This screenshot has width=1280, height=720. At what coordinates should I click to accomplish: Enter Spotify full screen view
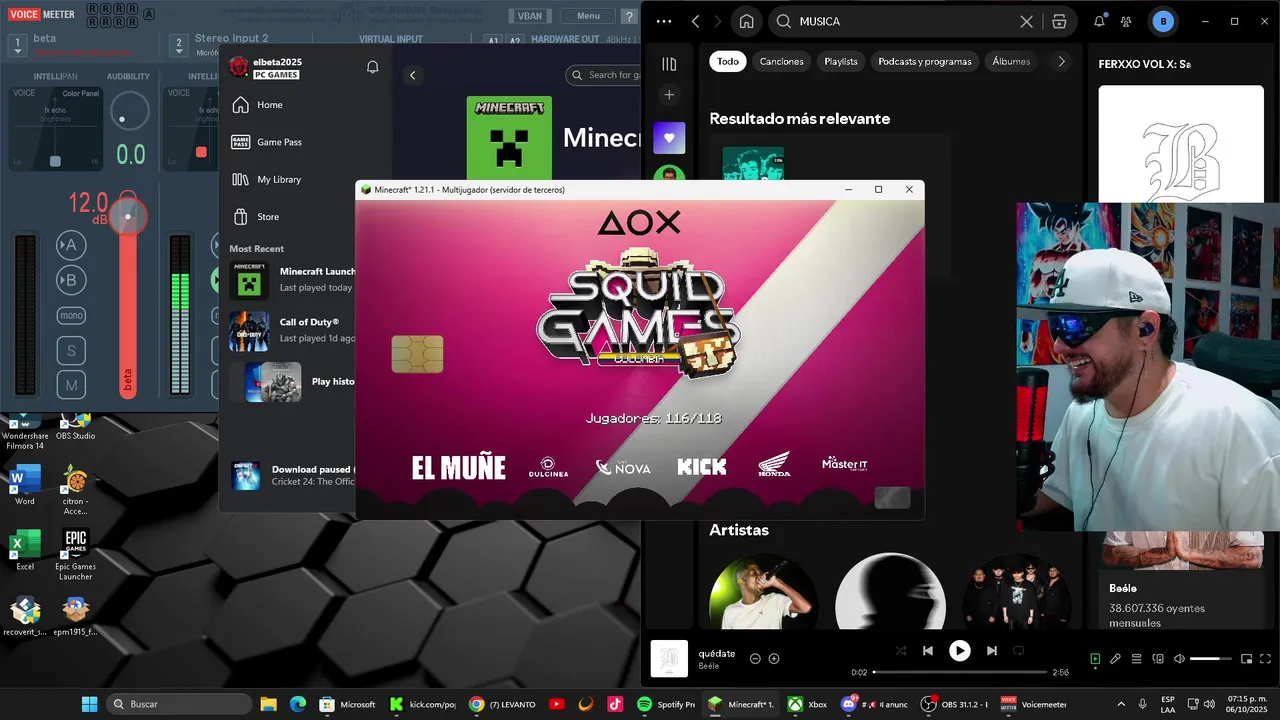1266,659
